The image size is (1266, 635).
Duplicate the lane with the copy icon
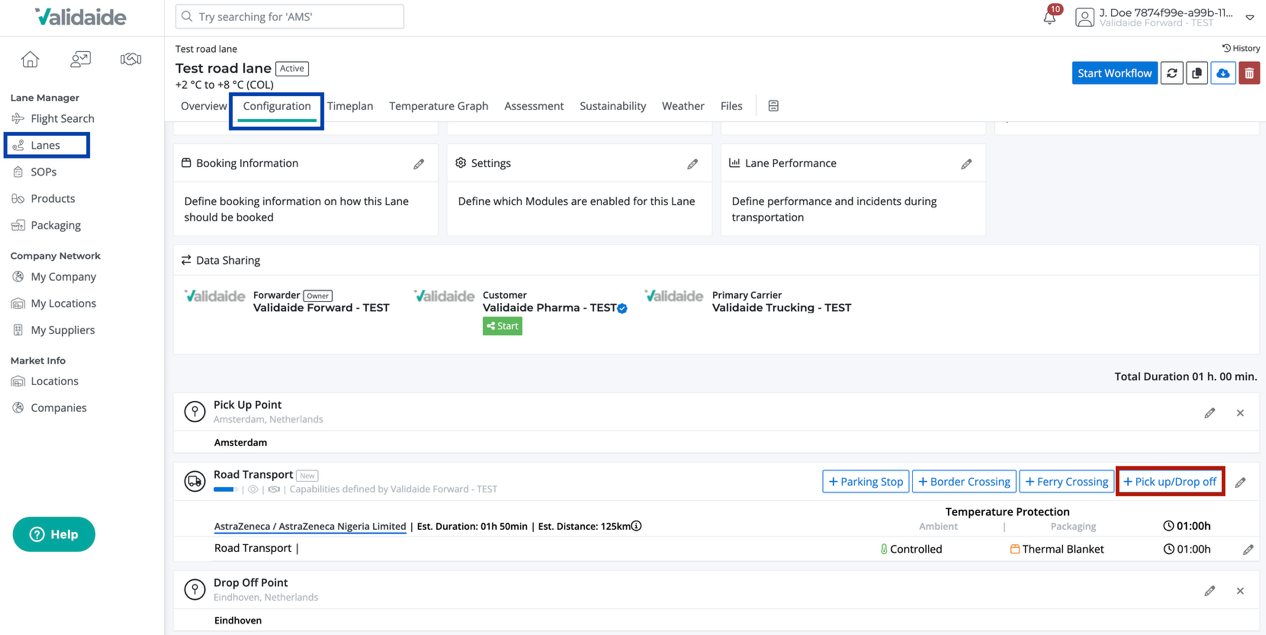(1197, 72)
